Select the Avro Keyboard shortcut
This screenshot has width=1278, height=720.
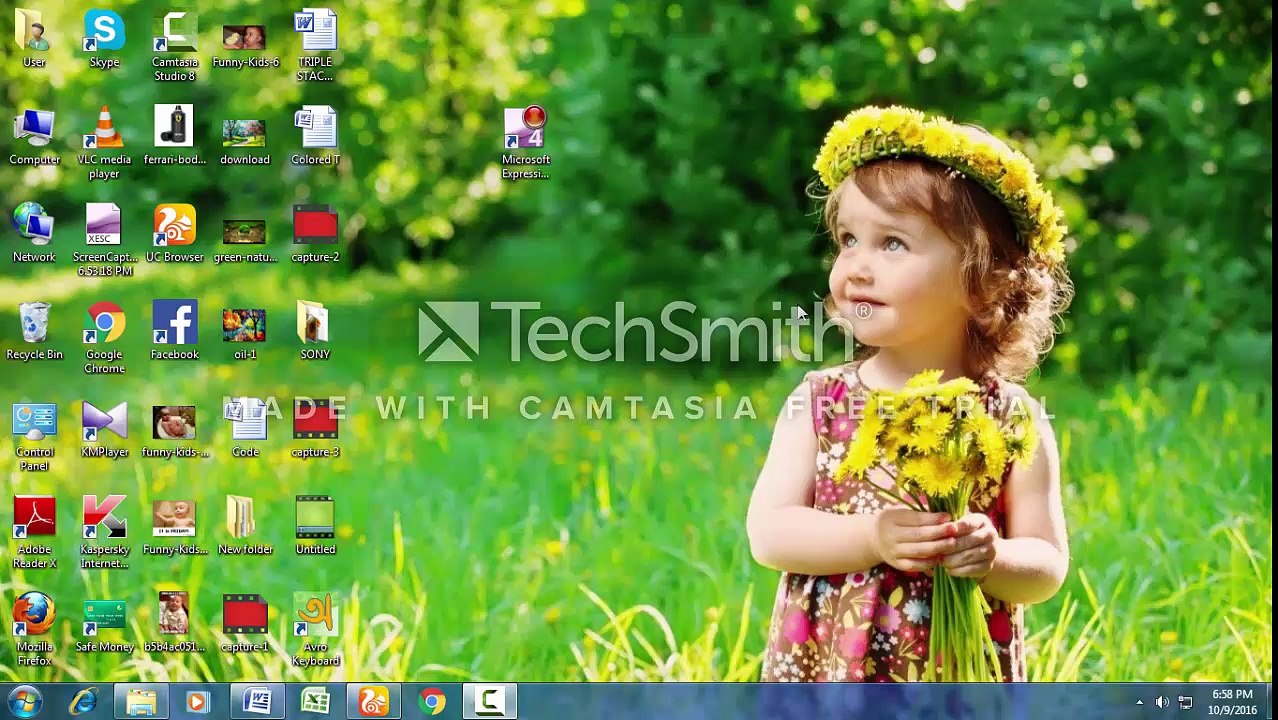(315, 631)
